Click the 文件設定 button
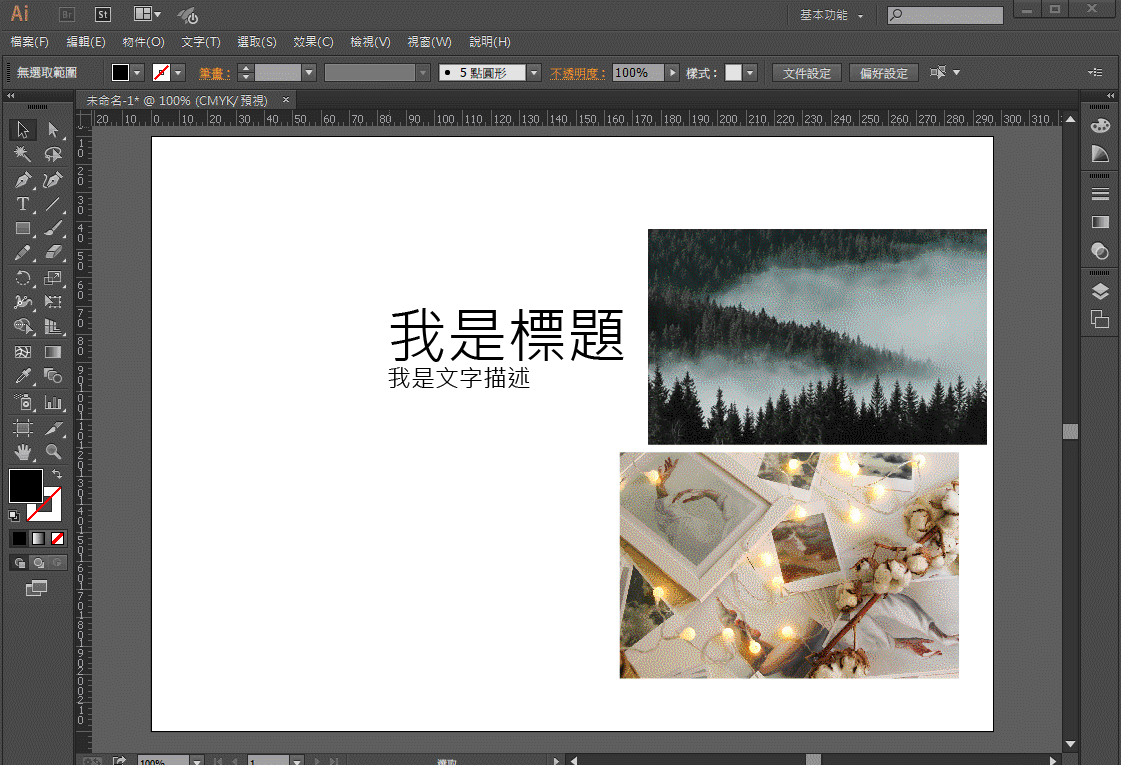Viewport: 1121px width, 765px height. tap(806, 73)
